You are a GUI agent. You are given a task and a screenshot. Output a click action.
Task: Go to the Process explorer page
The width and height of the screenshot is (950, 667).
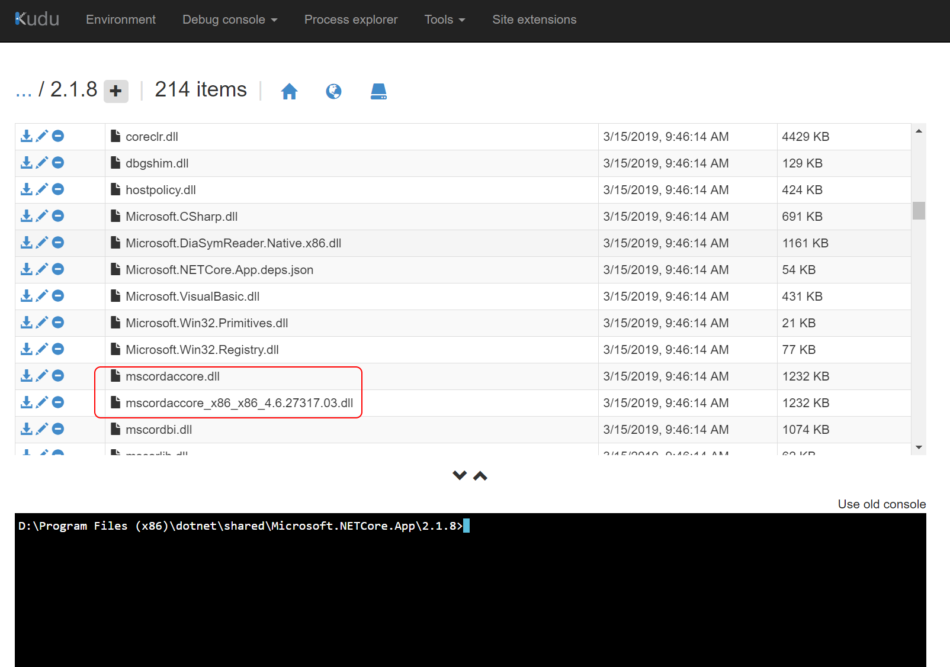point(351,19)
